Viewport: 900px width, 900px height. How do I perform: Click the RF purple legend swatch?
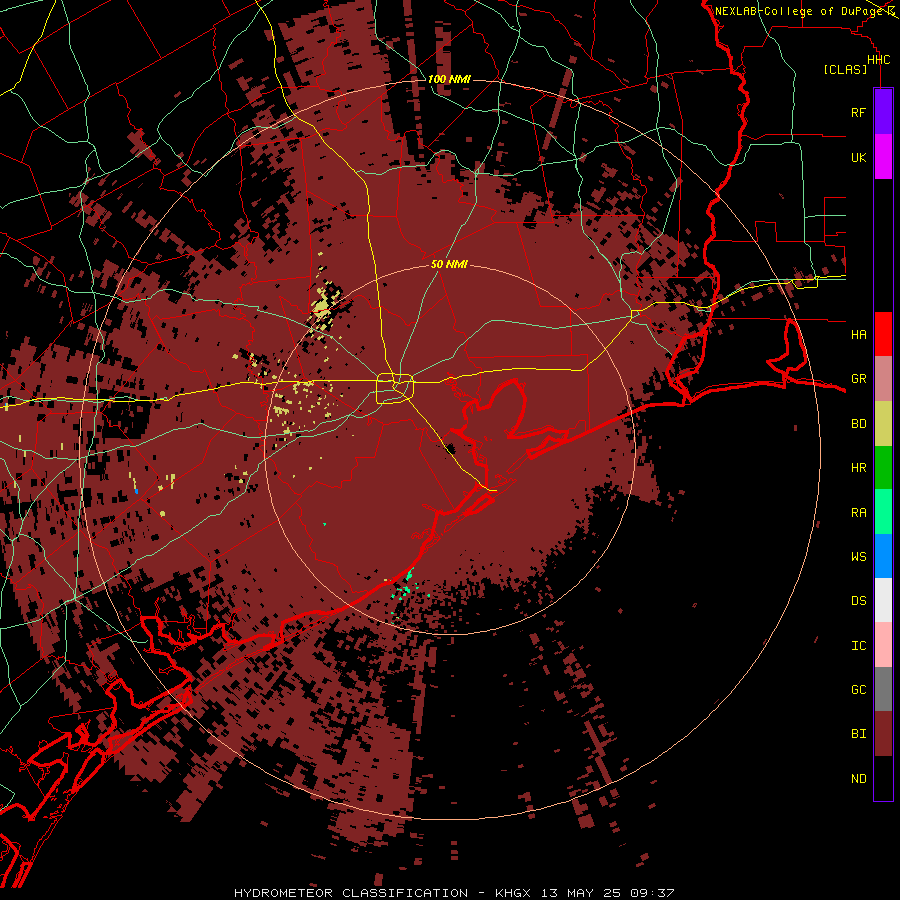pos(883,112)
